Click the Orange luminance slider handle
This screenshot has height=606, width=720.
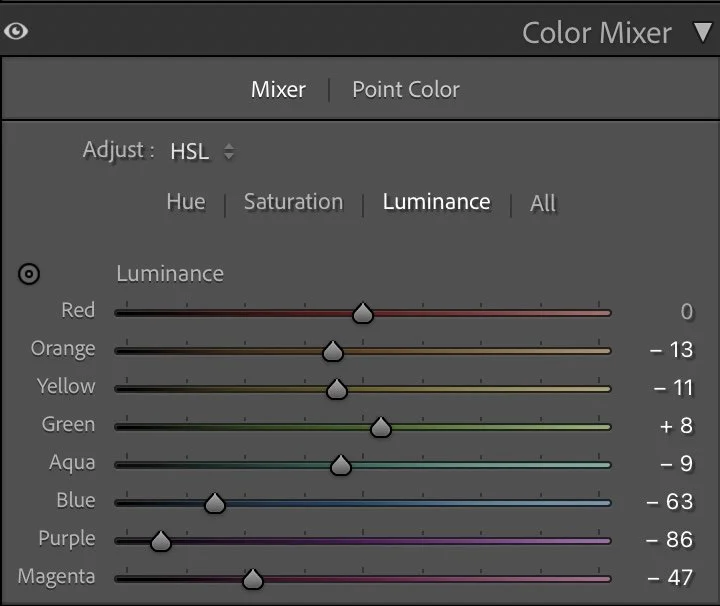333,351
